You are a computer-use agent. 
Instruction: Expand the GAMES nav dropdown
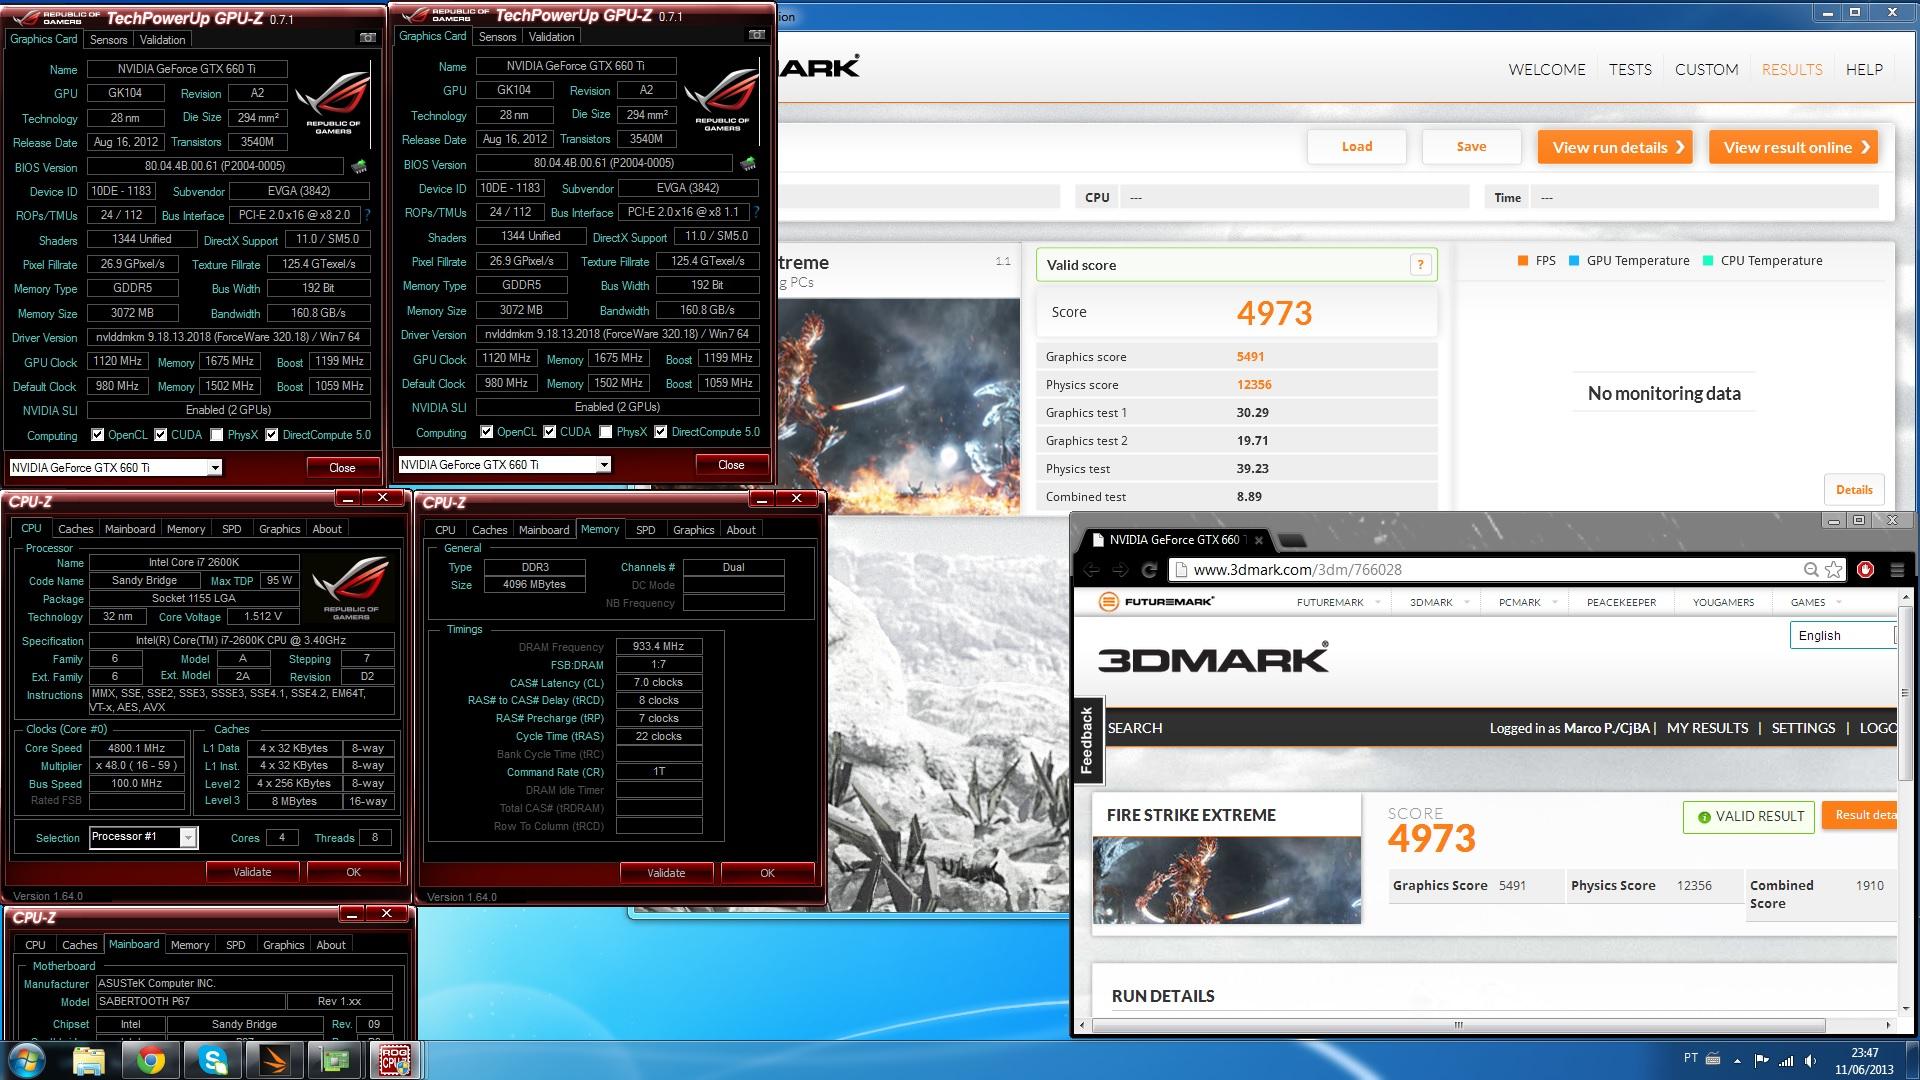click(x=1836, y=603)
